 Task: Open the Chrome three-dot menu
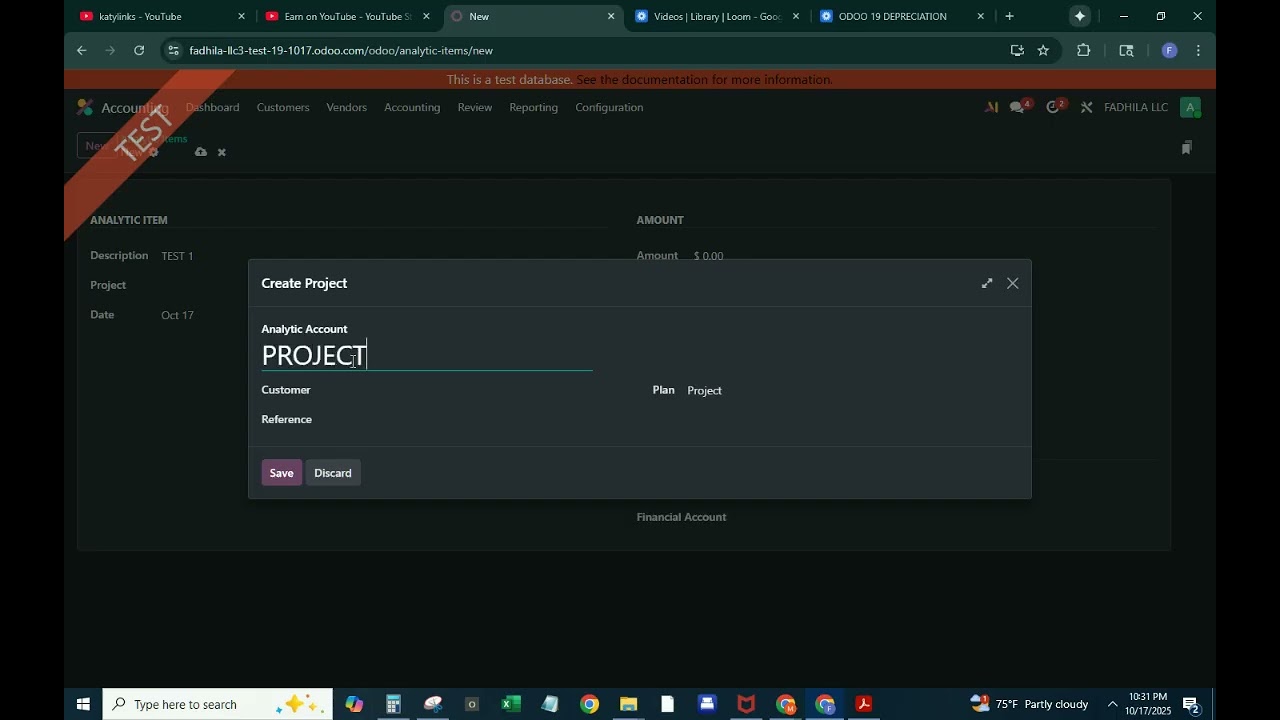(x=1198, y=50)
